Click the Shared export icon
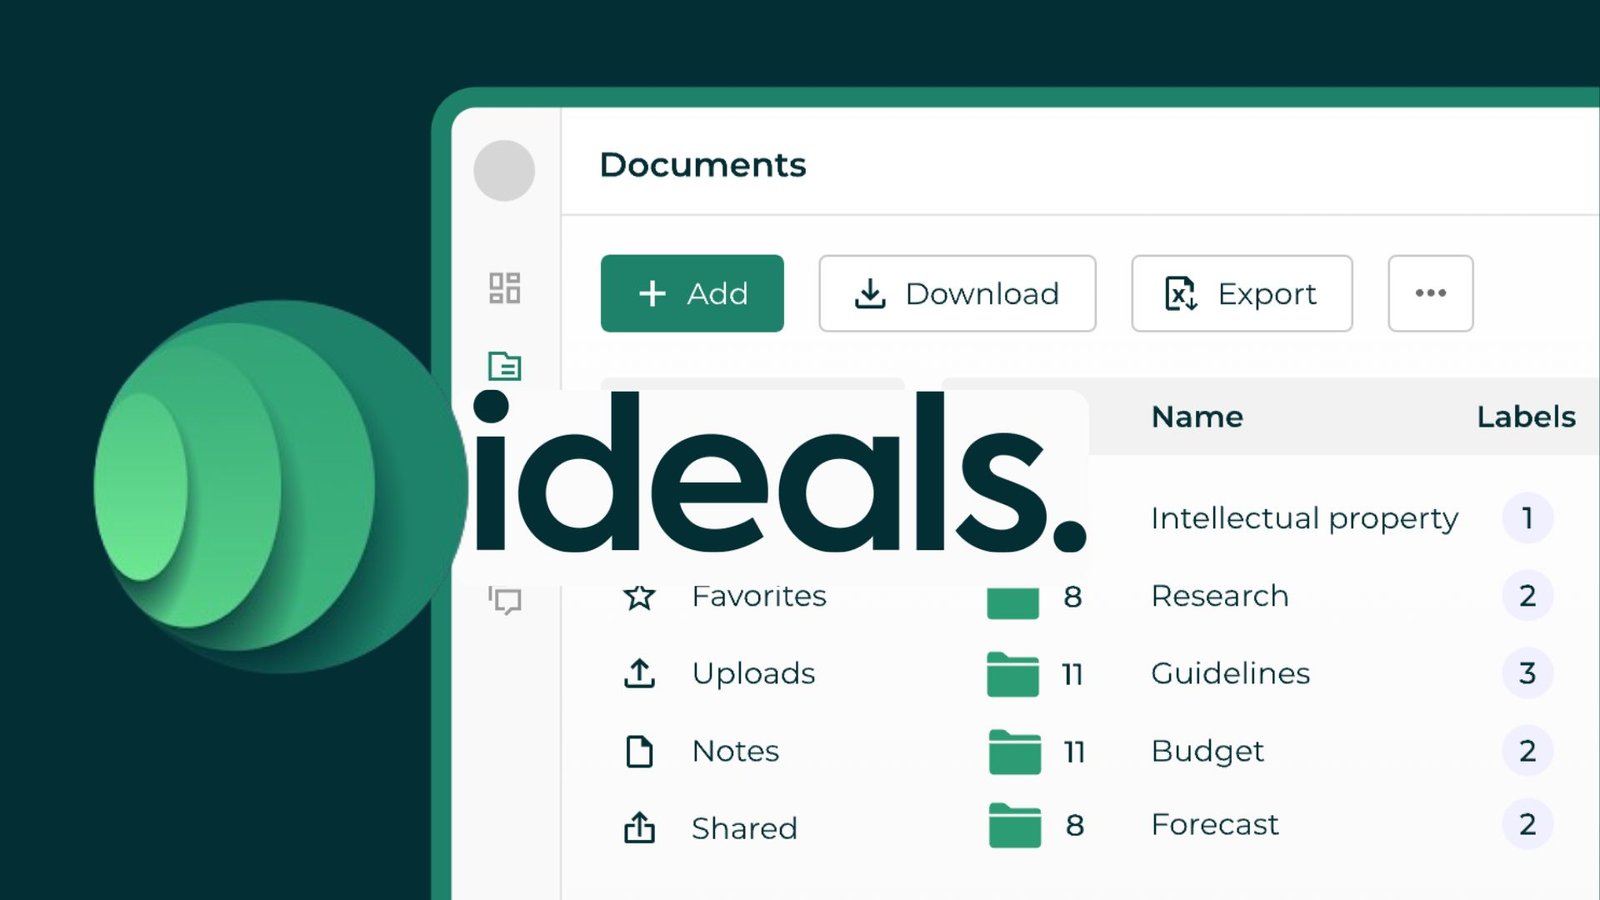The width and height of the screenshot is (1600, 900). (639, 828)
